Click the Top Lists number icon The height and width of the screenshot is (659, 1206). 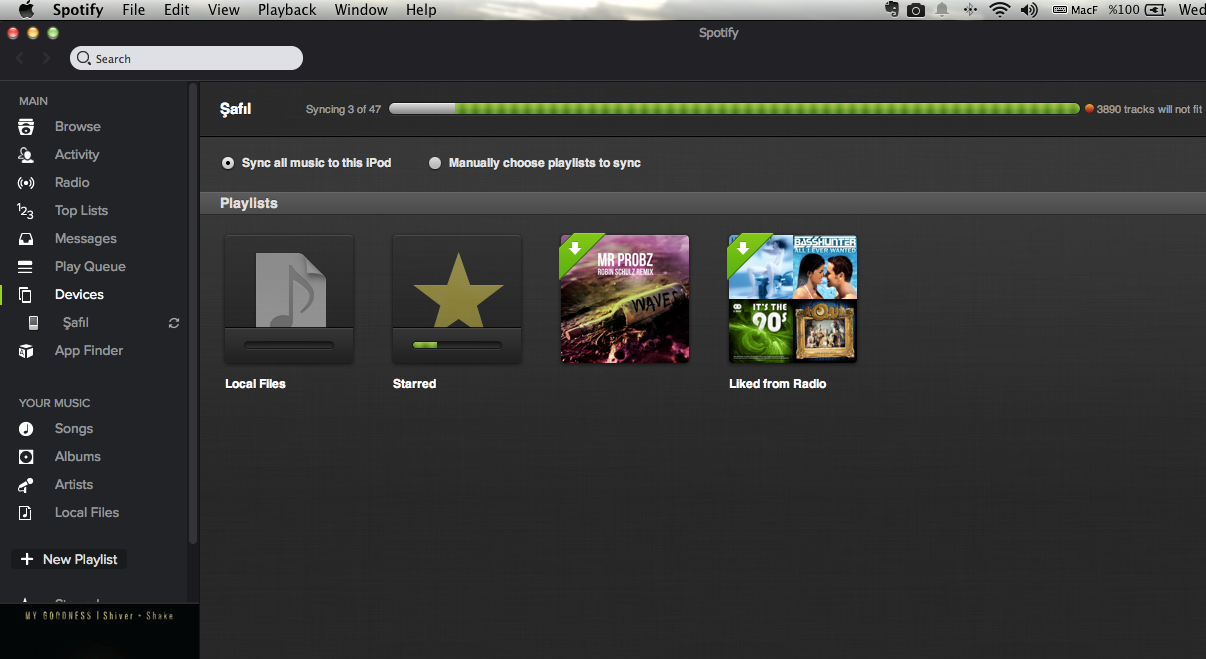tap(26, 211)
